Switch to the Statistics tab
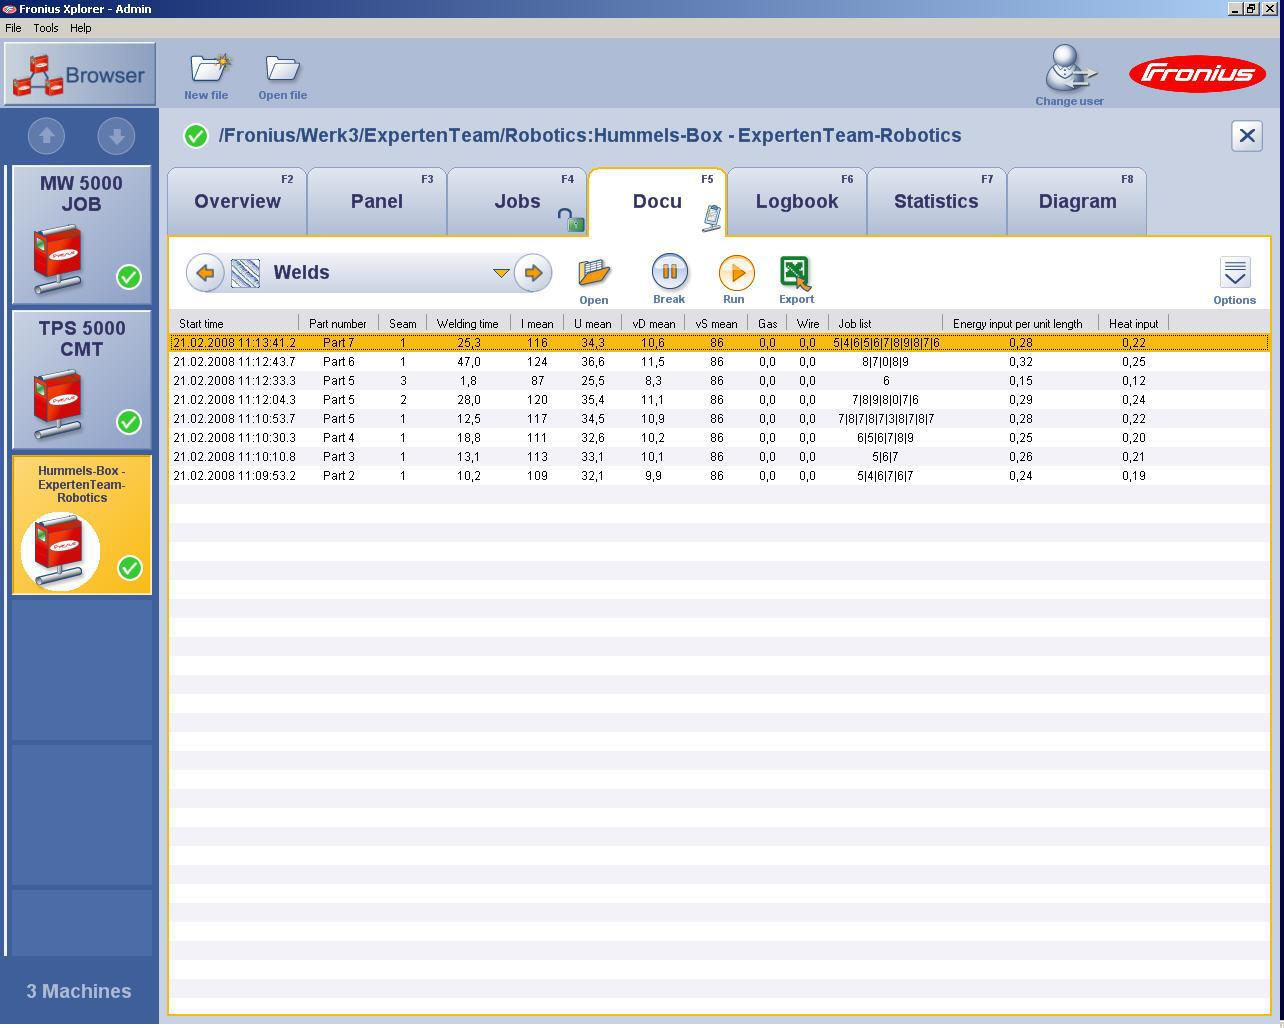Image resolution: width=1284 pixels, height=1028 pixels. [x=936, y=202]
